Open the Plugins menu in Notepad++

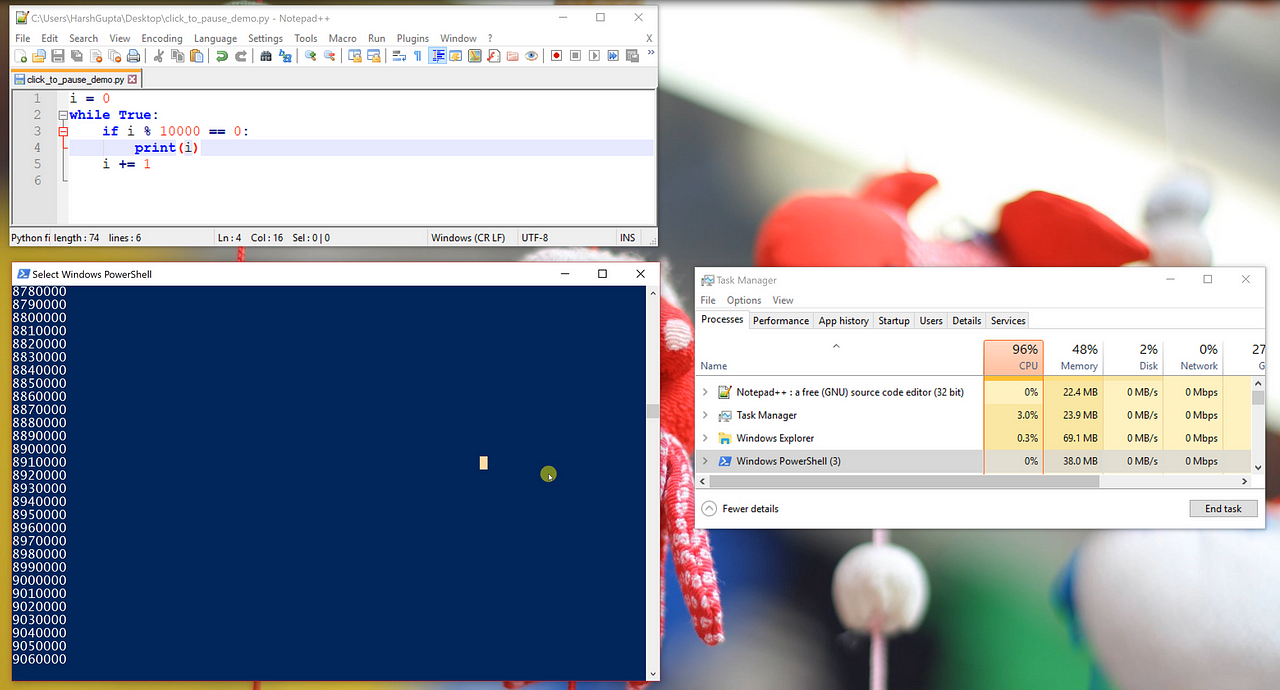click(413, 38)
